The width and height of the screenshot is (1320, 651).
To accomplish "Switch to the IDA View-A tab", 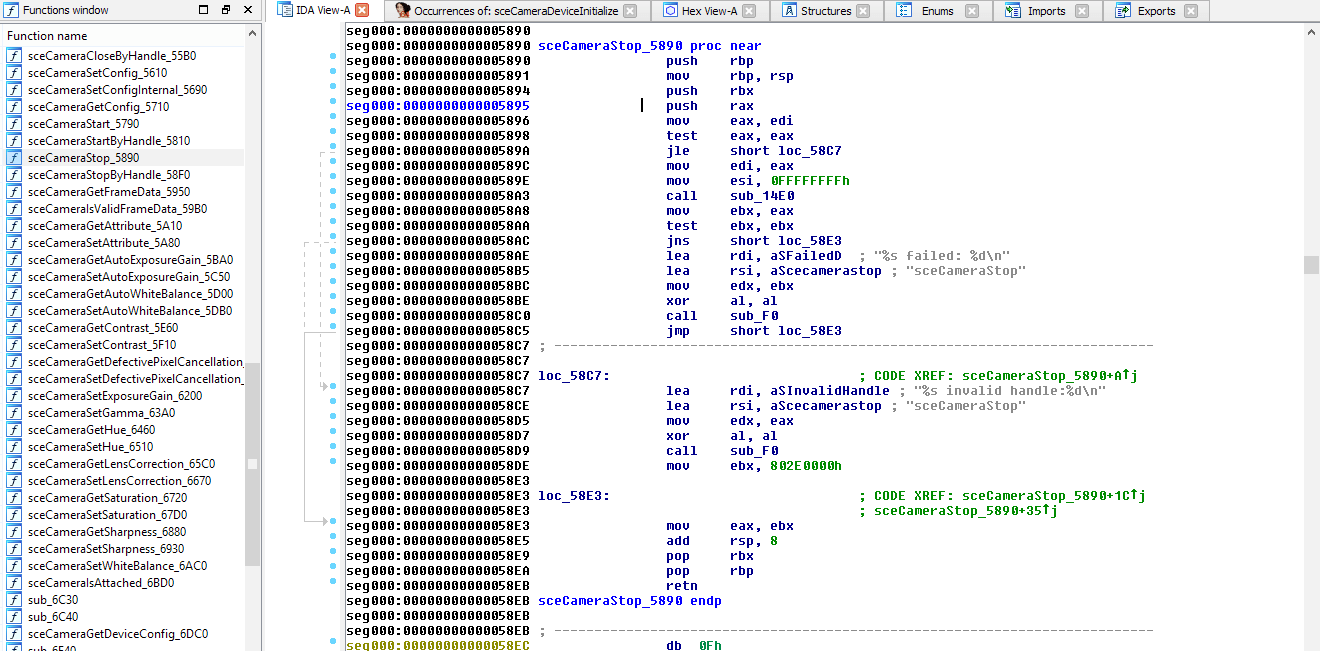I will point(322,10).
